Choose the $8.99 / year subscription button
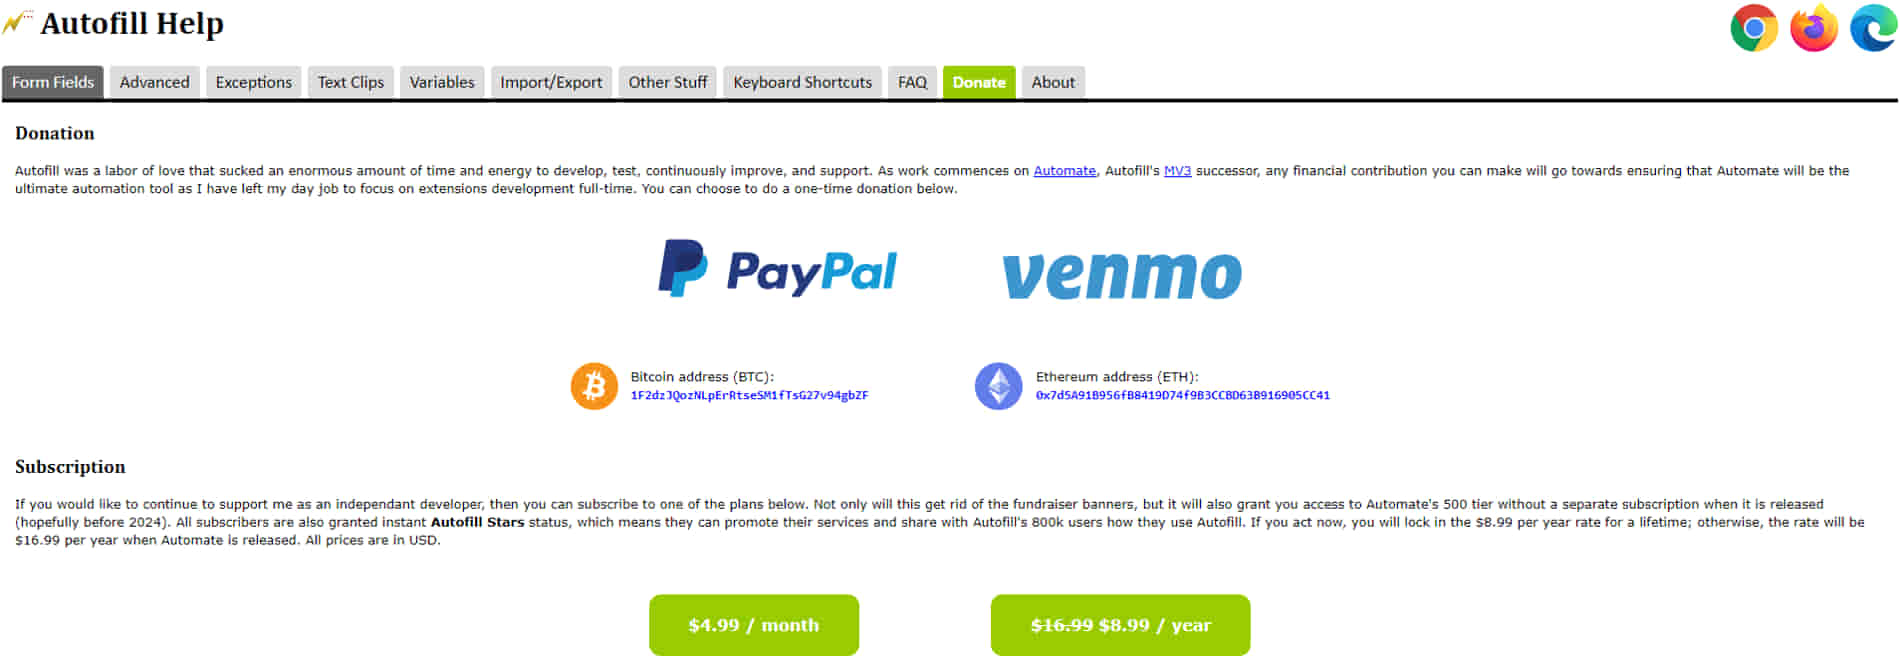Viewport: 1900px width, 670px height. click(1120, 625)
